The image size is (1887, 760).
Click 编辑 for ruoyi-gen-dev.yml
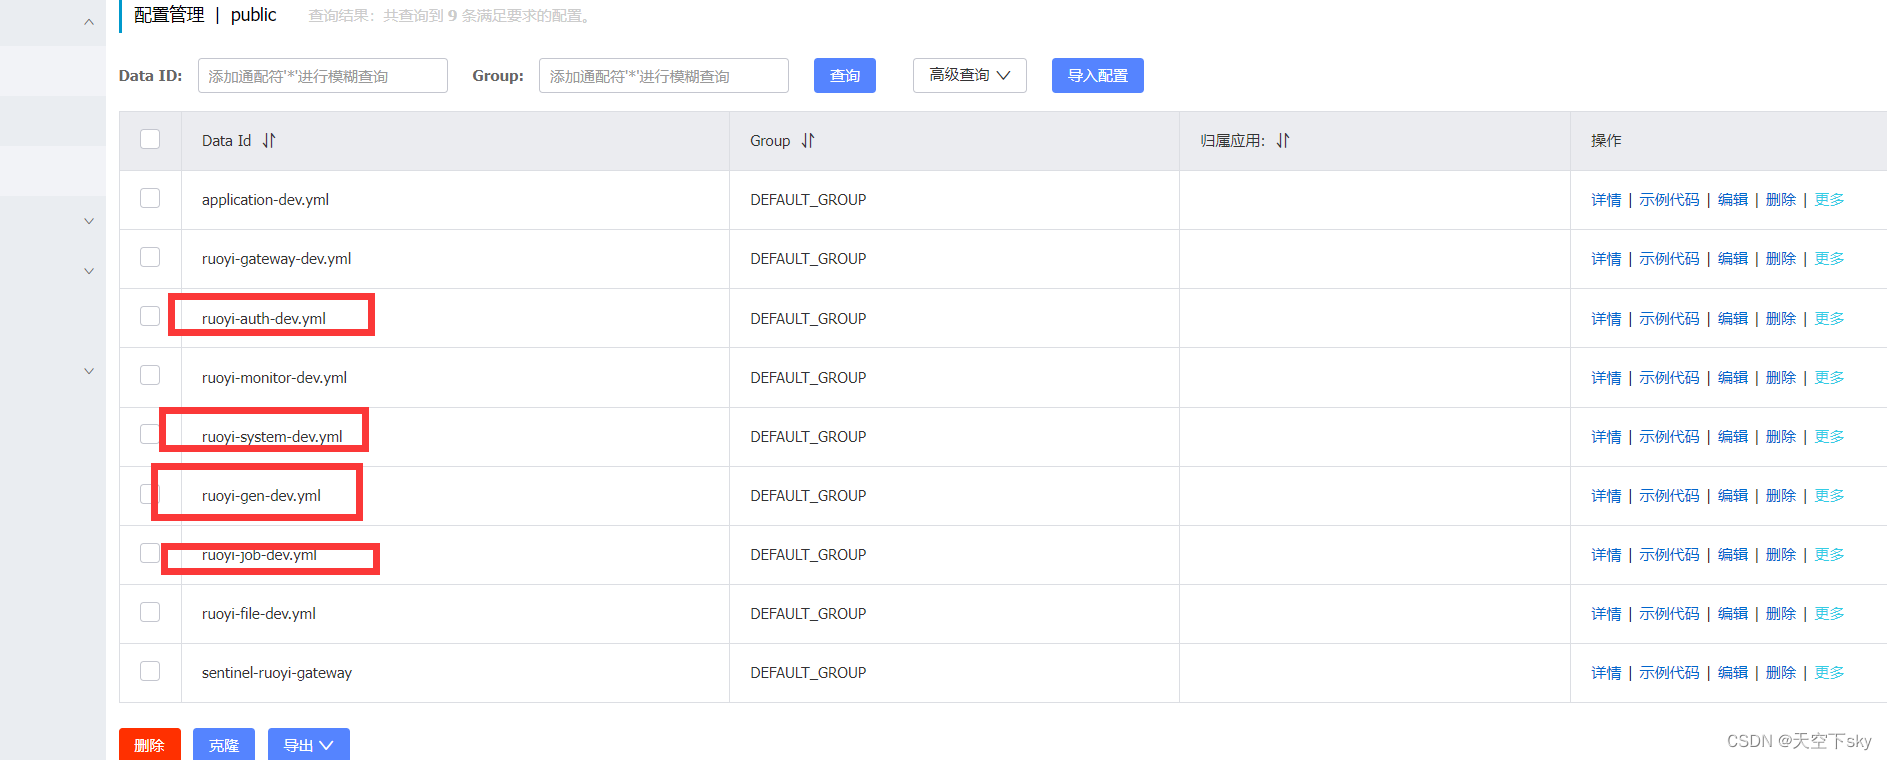[1733, 496]
